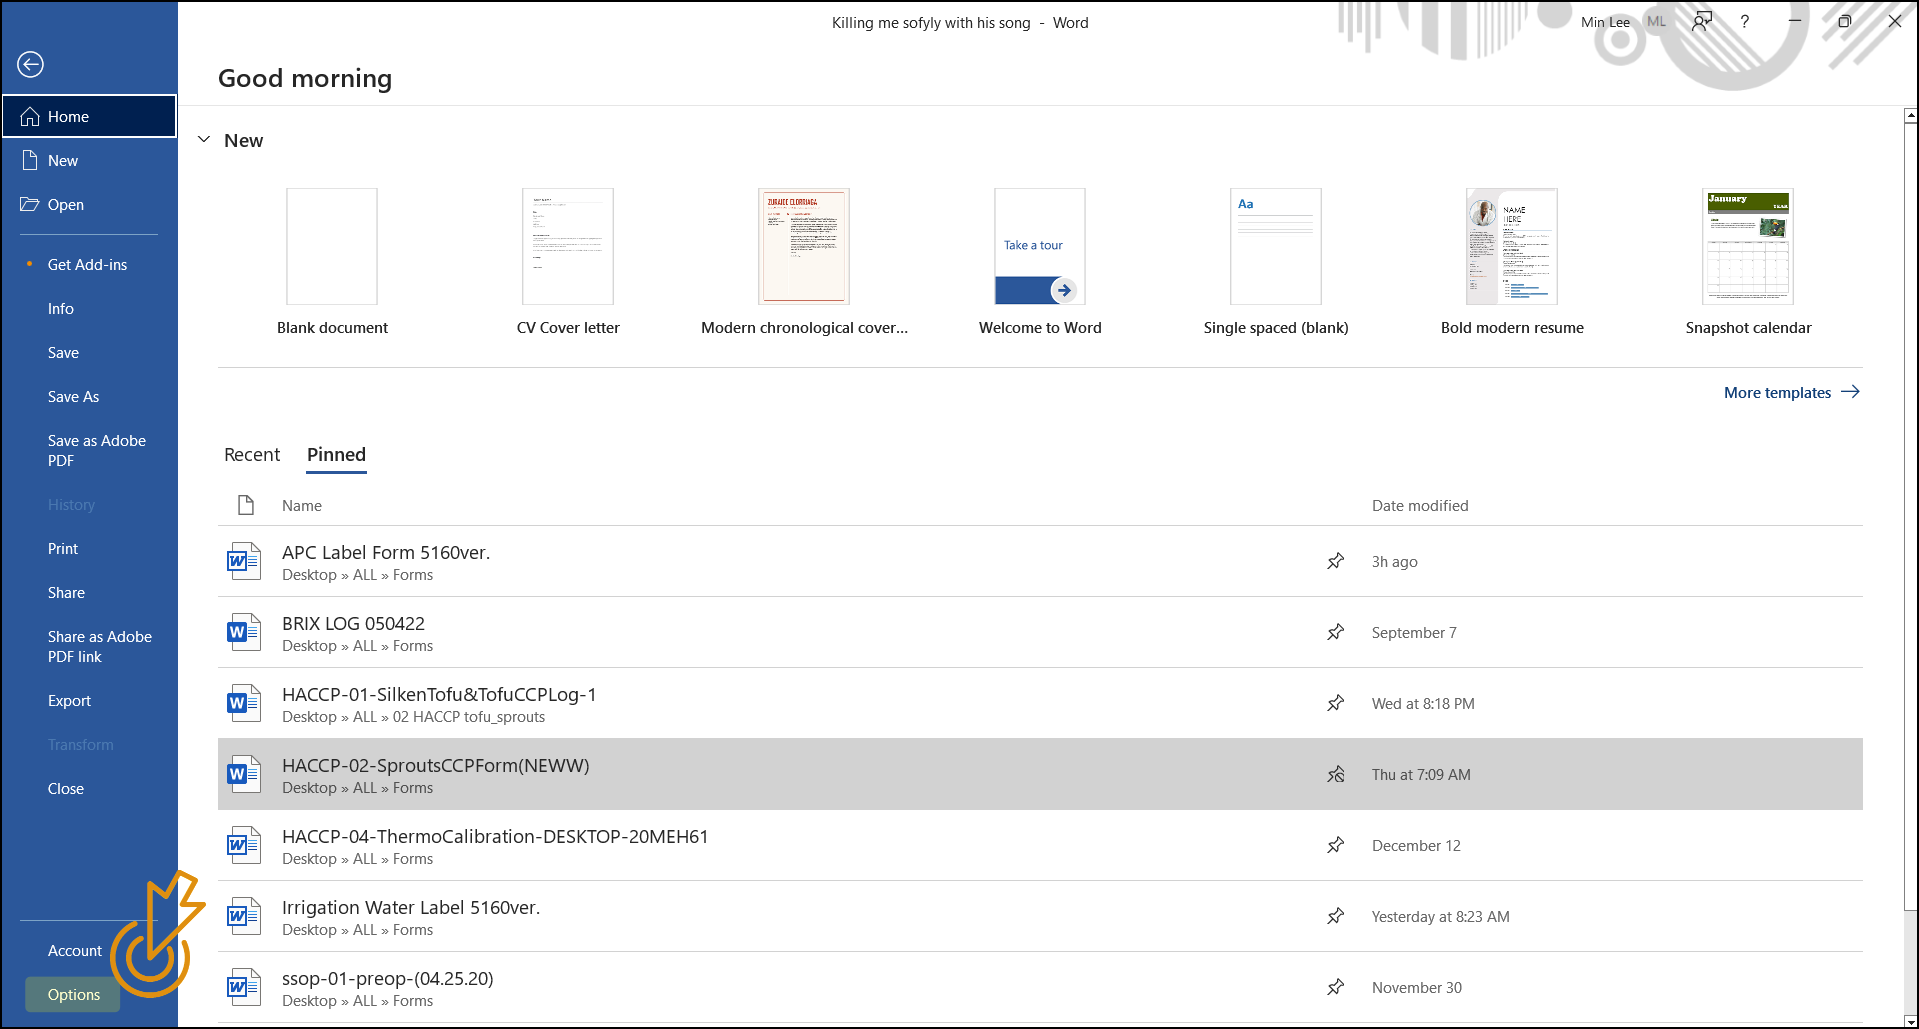
Task: Click the More templates link
Action: [x=1791, y=392]
